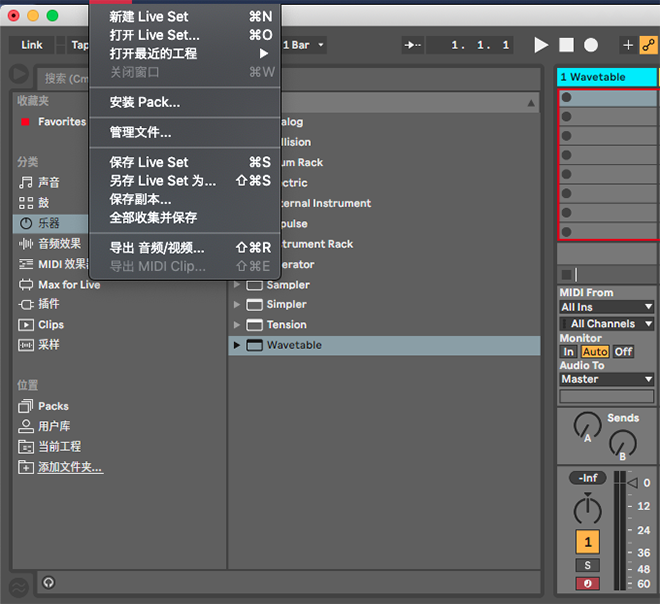Select the 声音 (Sounds) category
Image resolution: width=660 pixels, height=604 pixels.
(48, 183)
